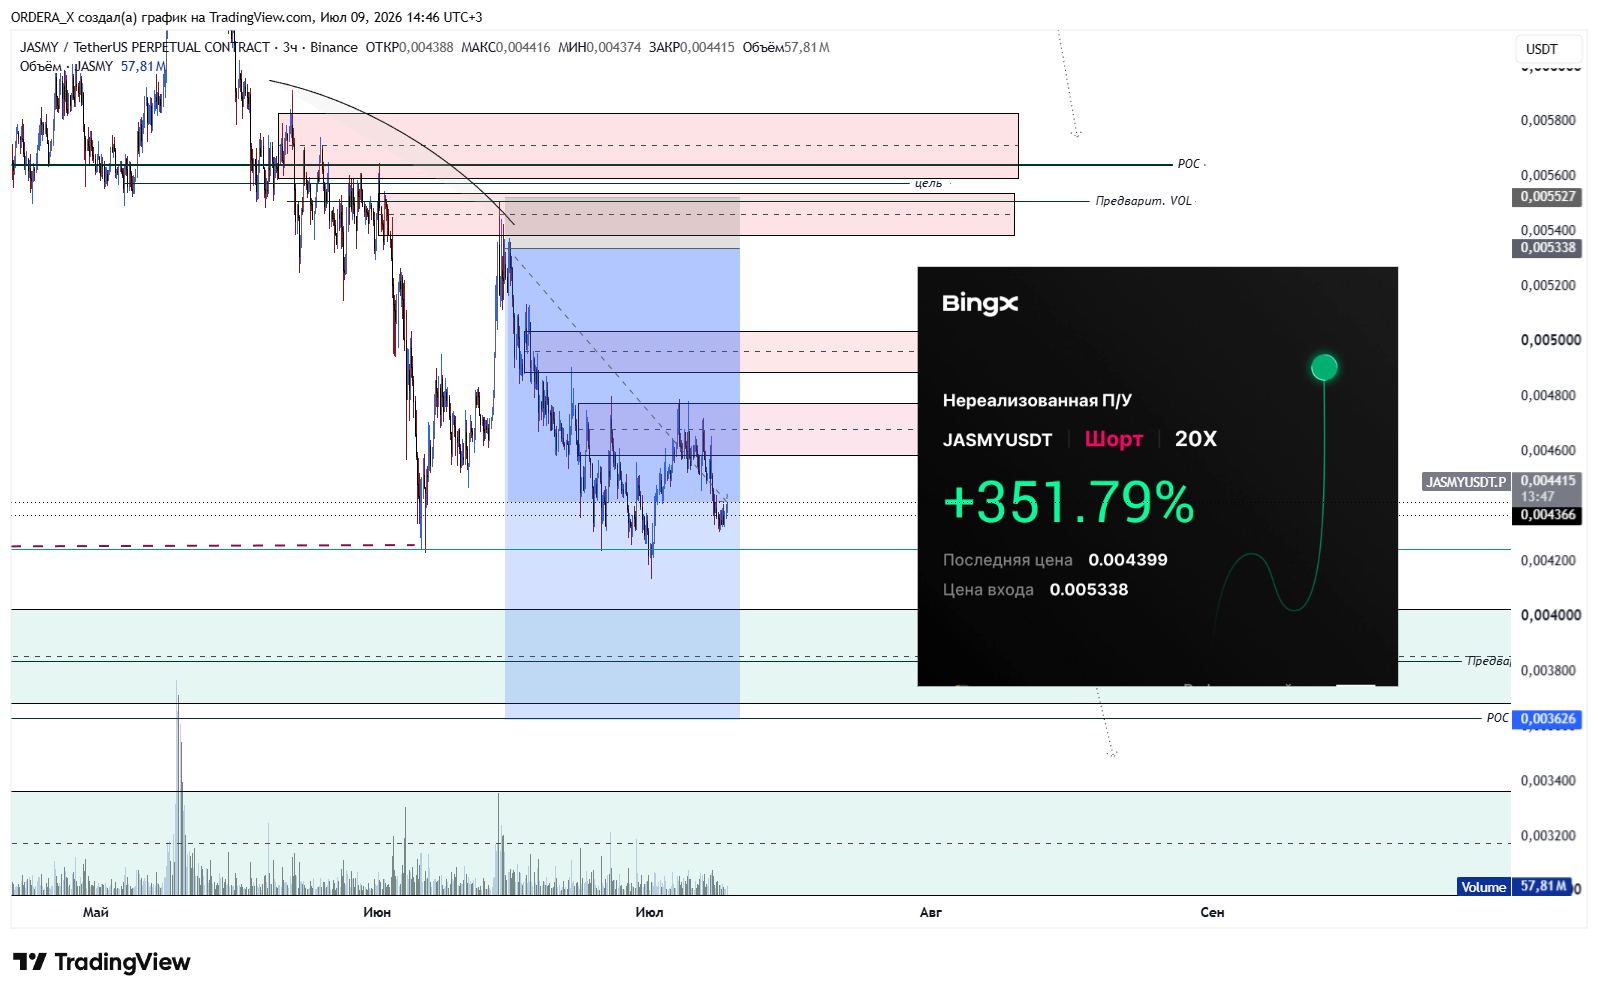The image size is (1598, 996).
Task: Click the JASMYUSDT pair on BingX card
Action: point(997,440)
